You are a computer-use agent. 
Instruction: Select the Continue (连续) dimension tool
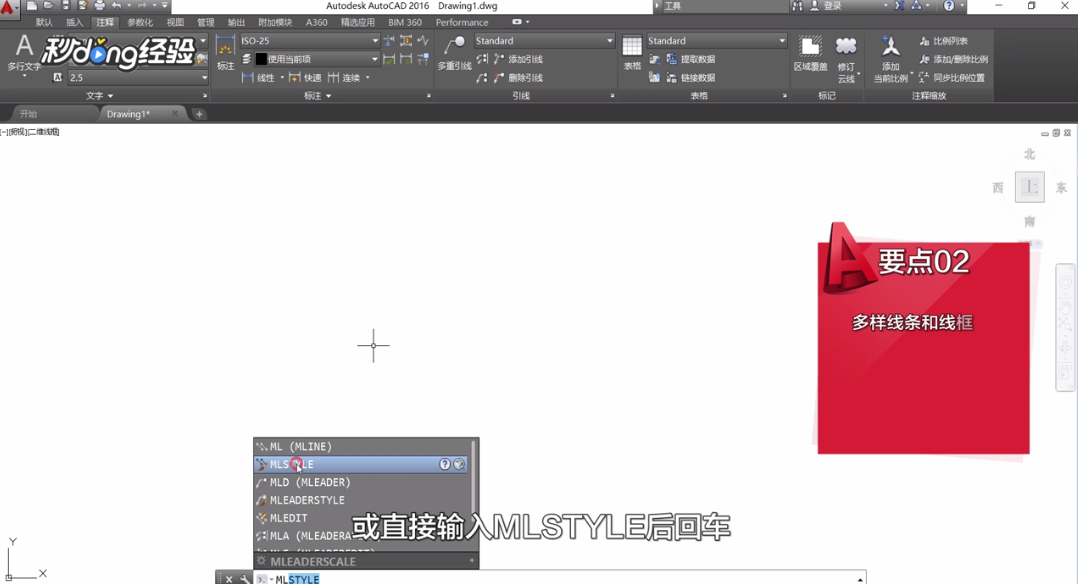(344, 78)
